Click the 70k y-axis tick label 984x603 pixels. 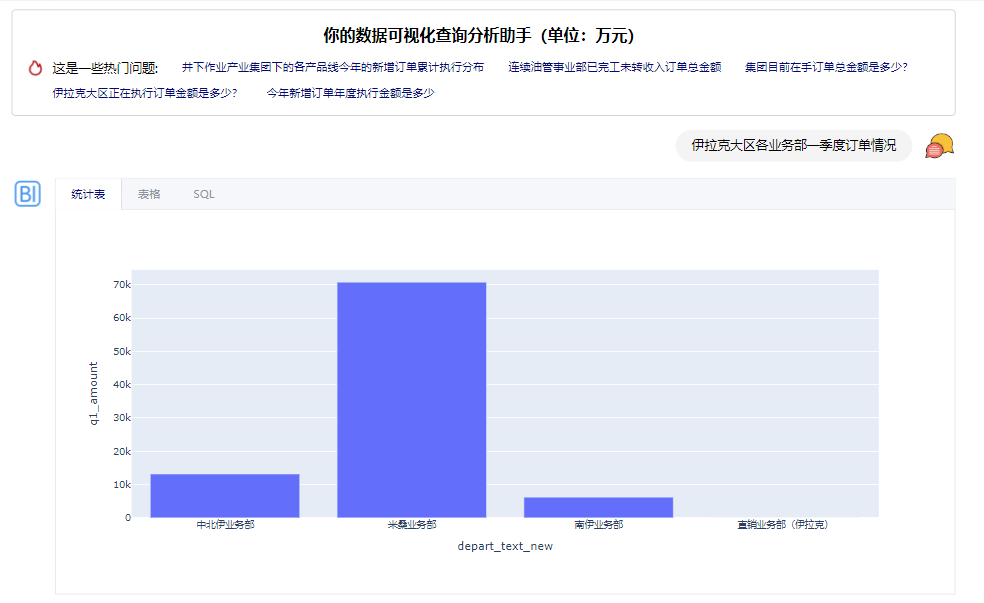(122, 285)
